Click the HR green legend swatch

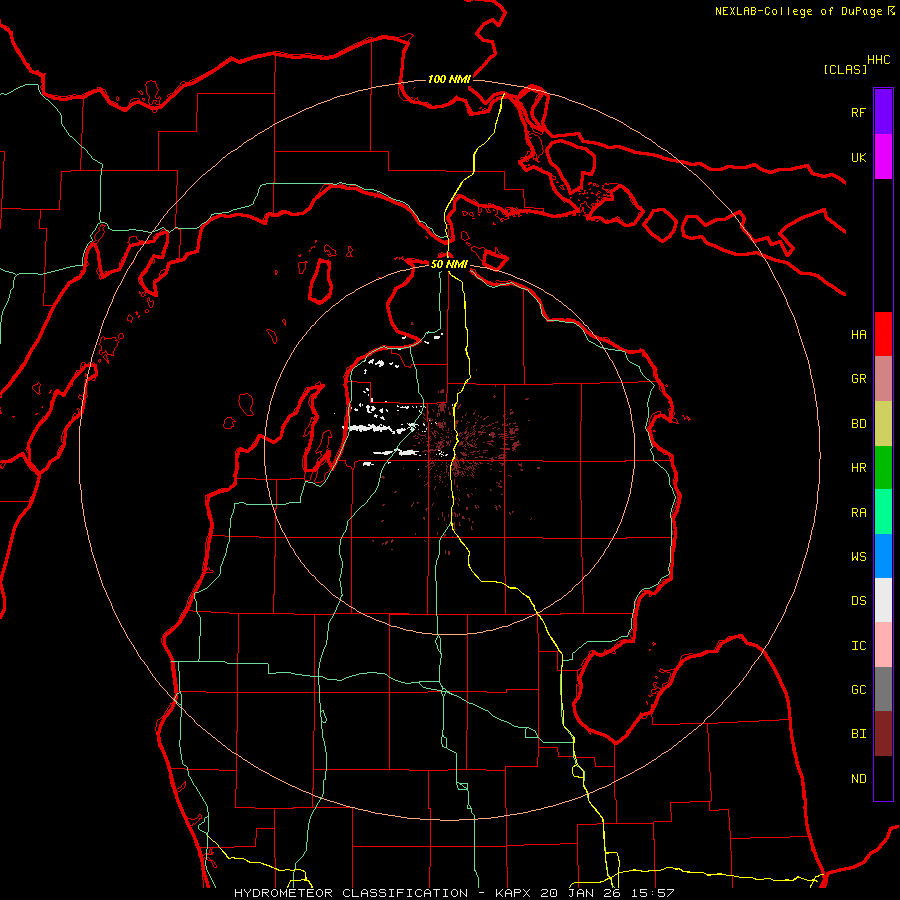(883, 467)
